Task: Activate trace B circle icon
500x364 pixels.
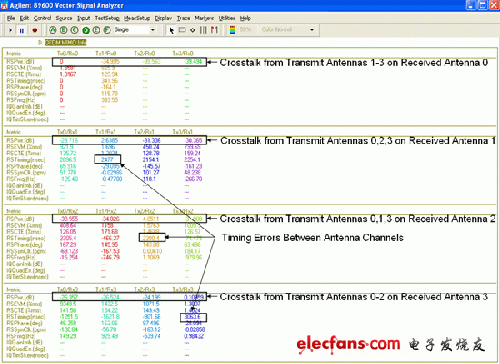Action: [64, 30]
